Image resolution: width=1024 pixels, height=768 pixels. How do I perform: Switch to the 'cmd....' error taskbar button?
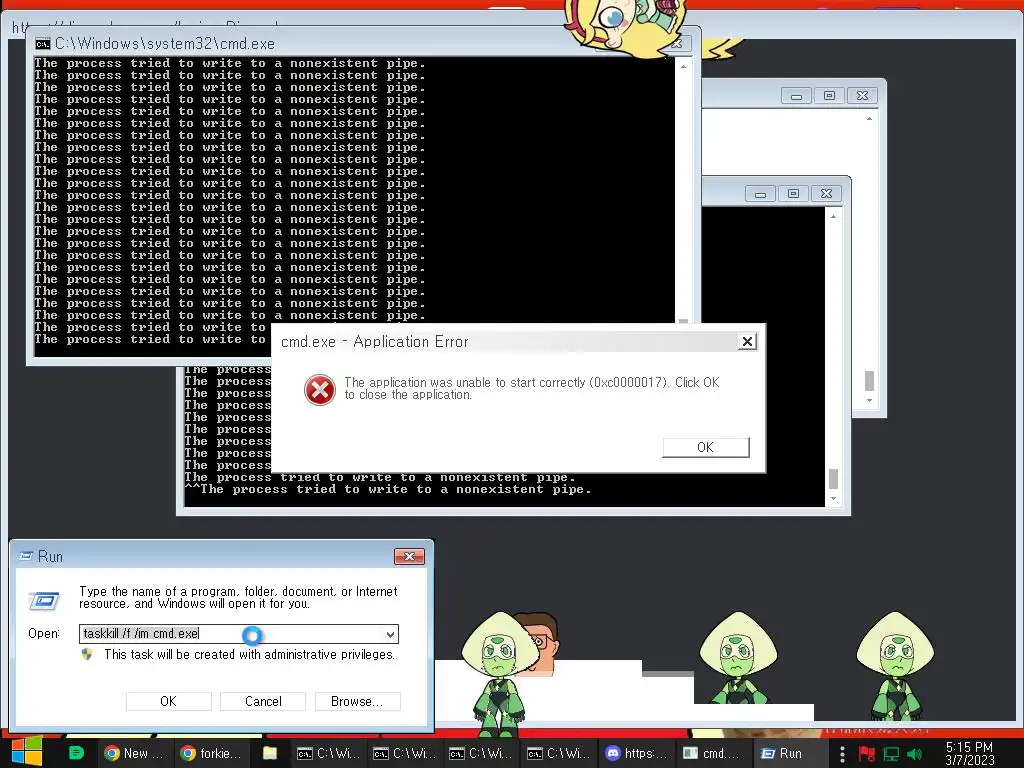click(x=712, y=753)
